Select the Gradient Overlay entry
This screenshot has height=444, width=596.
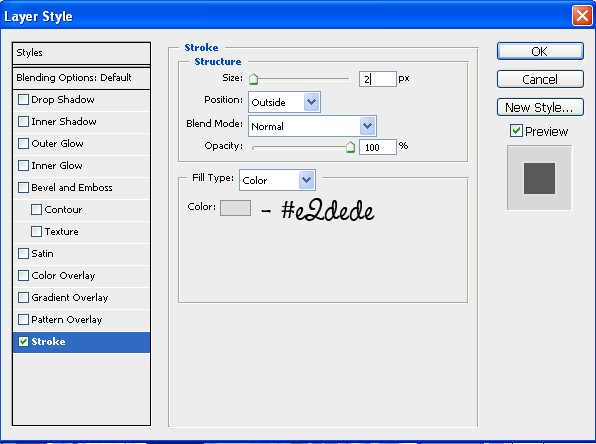coord(81,298)
